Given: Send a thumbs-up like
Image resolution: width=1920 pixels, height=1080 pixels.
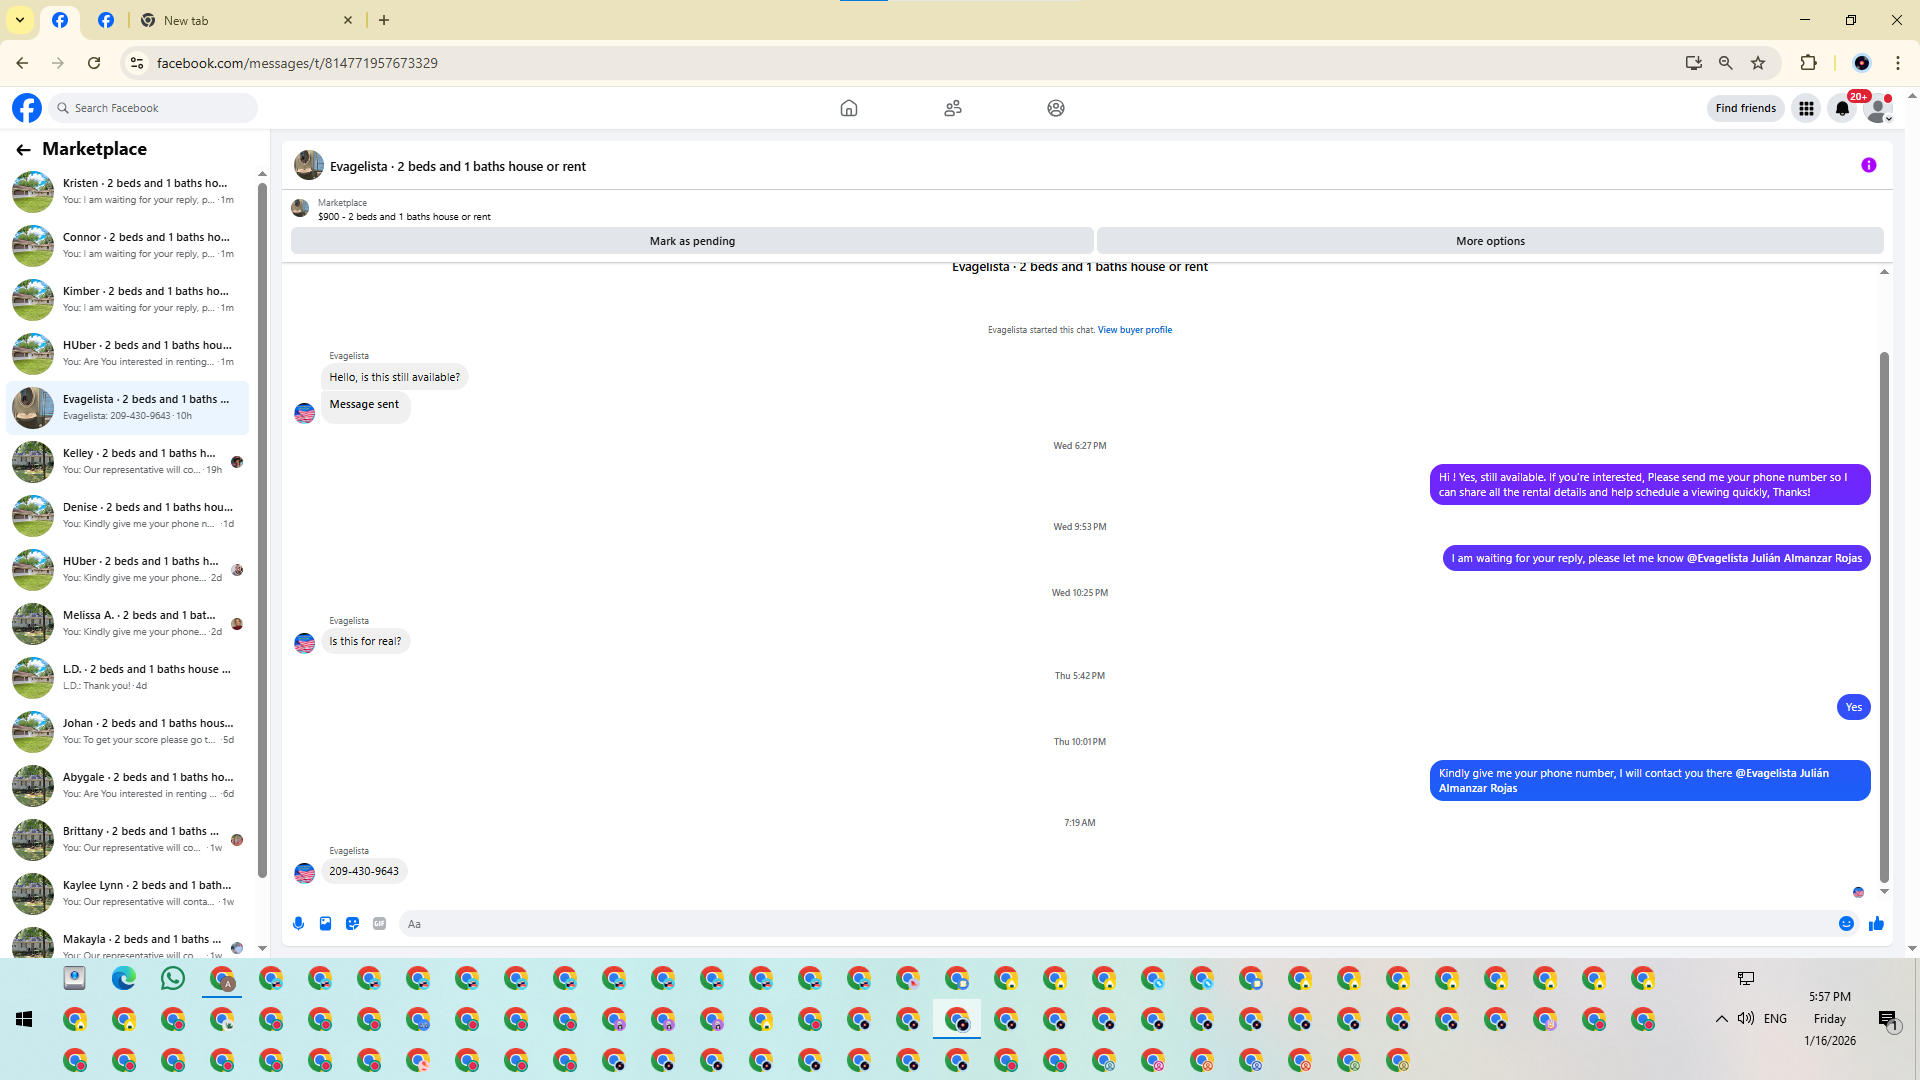Looking at the screenshot, I should [1876, 924].
